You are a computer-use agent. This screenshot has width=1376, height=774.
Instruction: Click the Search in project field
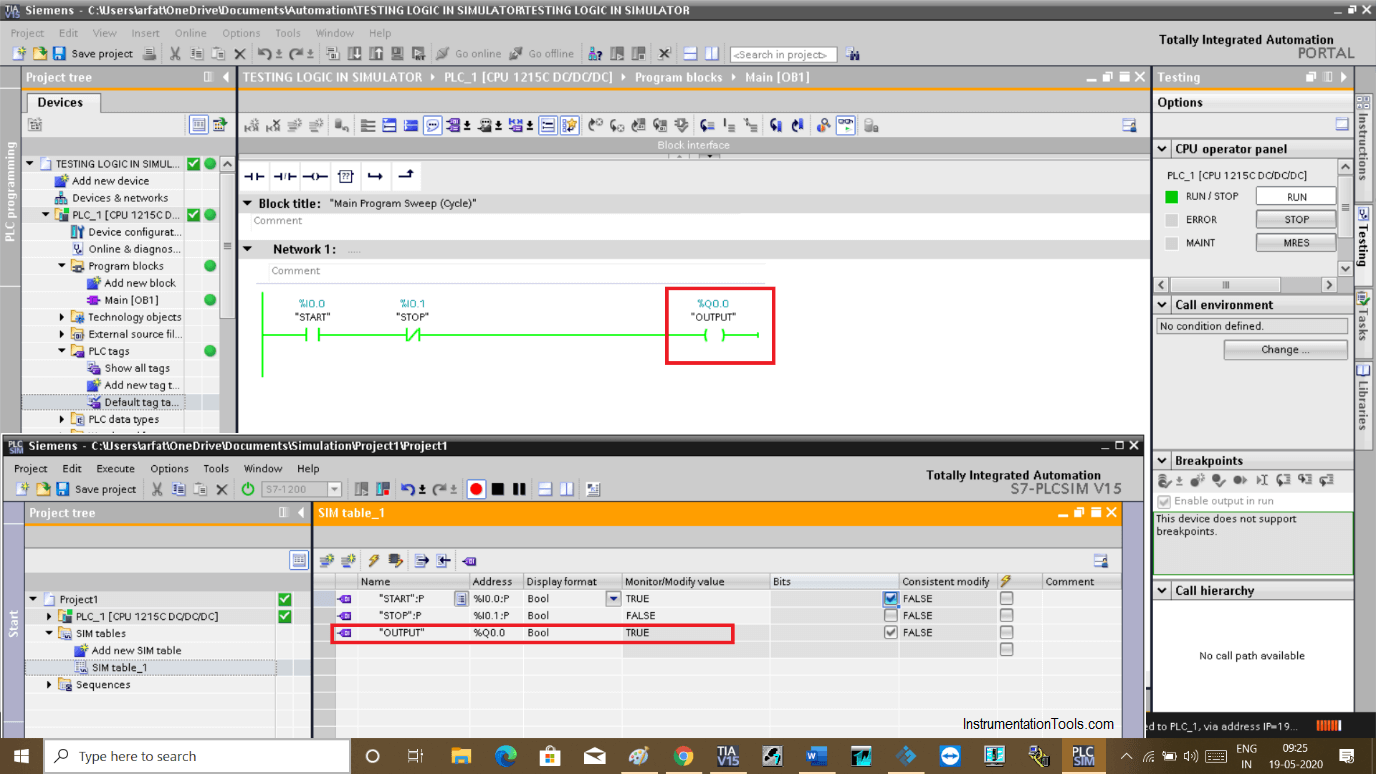783,54
